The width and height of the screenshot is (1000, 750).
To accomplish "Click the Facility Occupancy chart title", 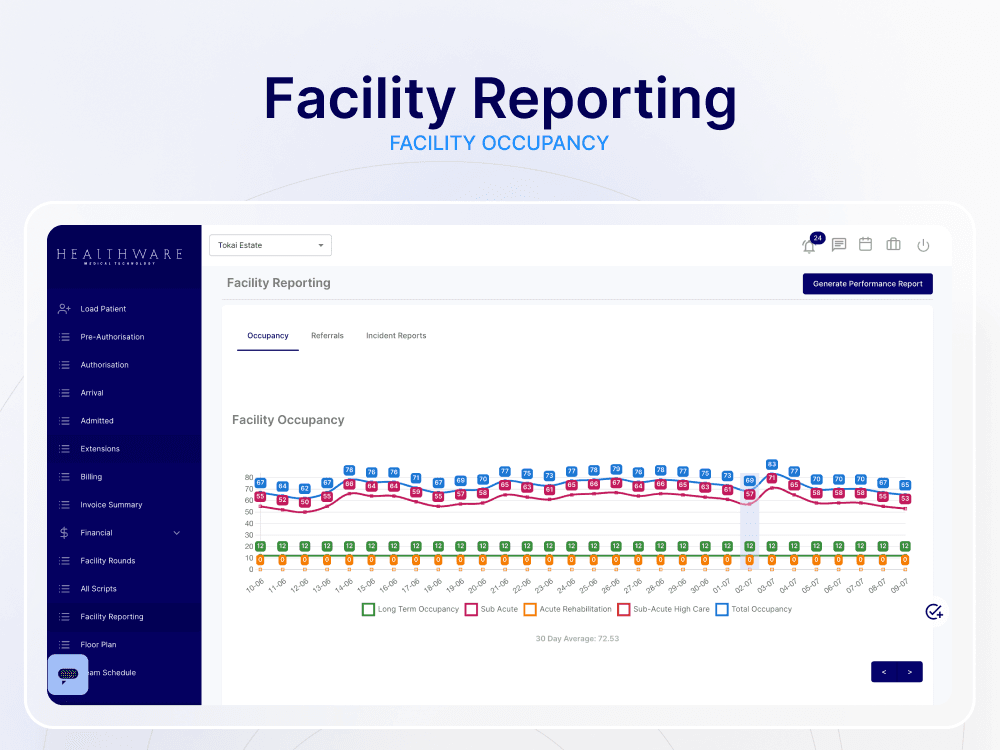I will [288, 420].
